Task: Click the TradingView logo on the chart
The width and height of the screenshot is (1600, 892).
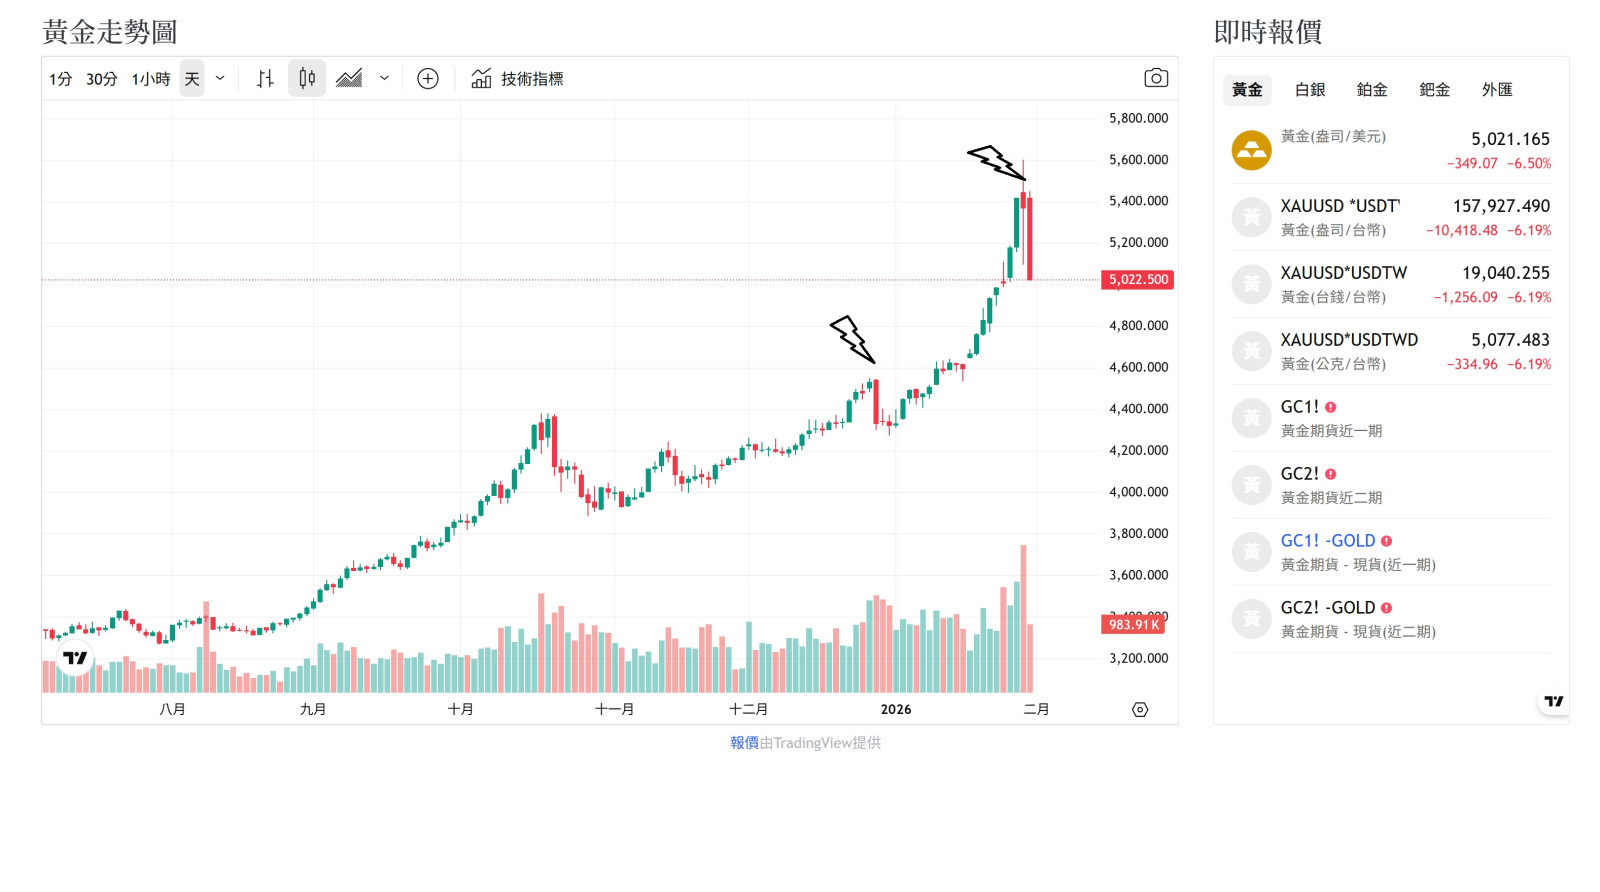Action: click(x=72, y=658)
